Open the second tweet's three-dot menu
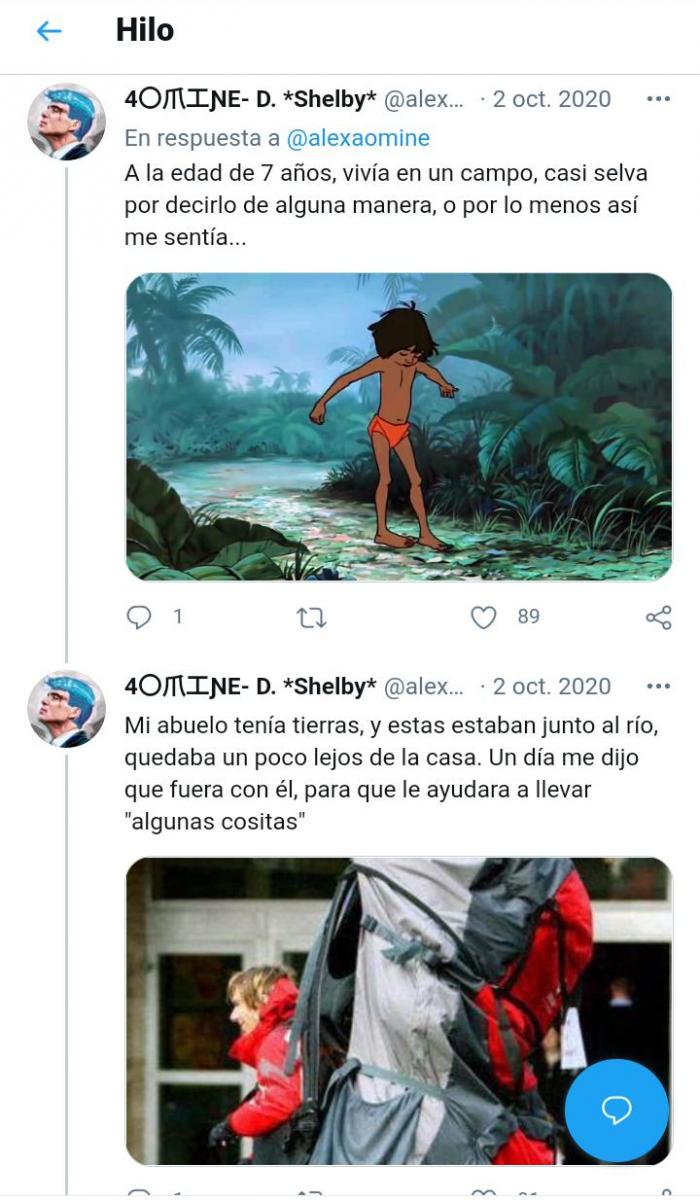The width and height of the screenshot is (700, 1200). pos(658,686)
